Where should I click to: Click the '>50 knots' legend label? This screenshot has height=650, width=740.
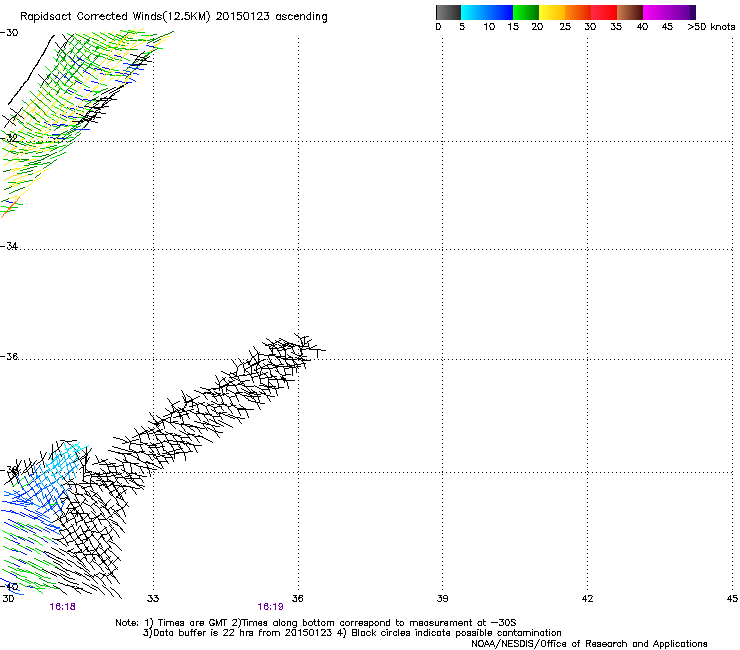point(711,27)
